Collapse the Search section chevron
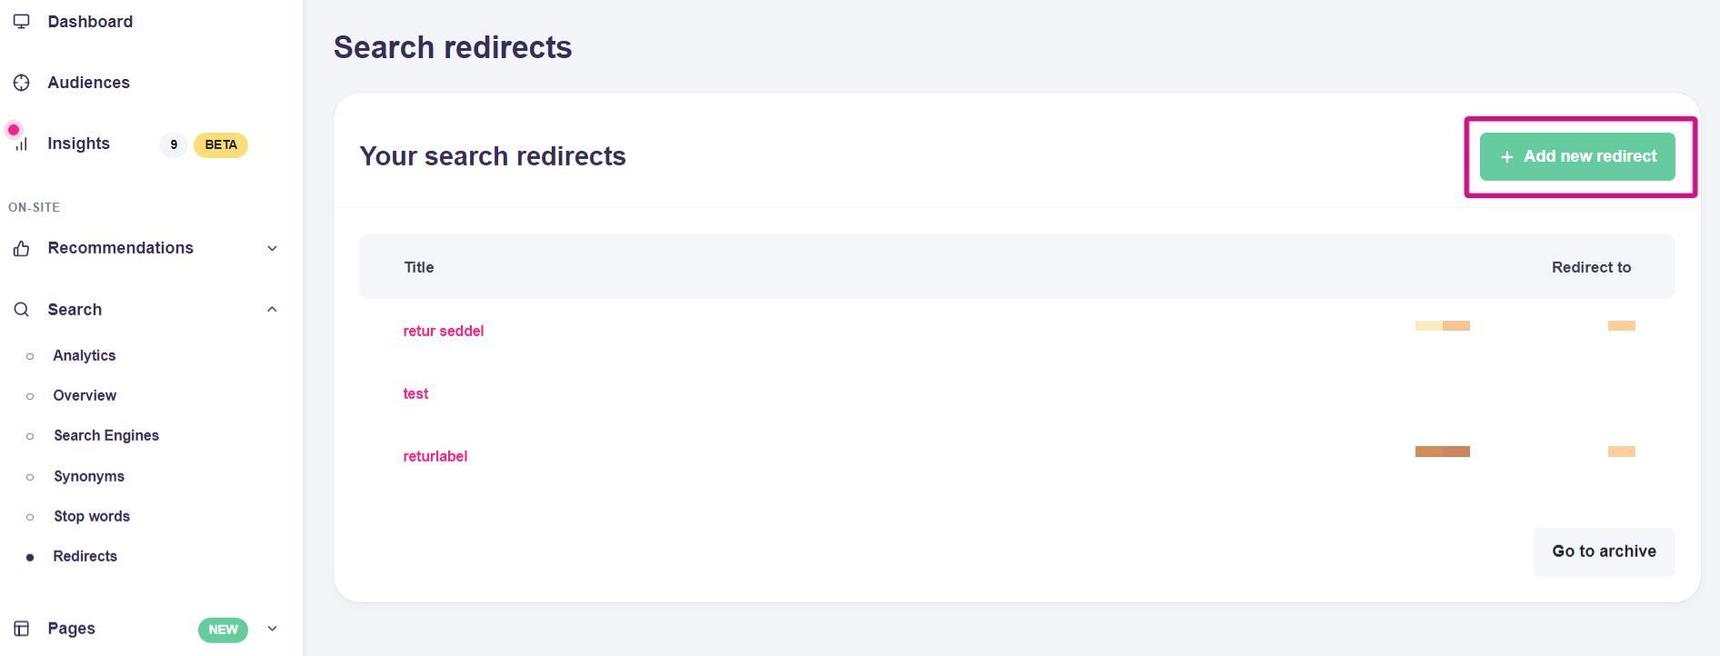 click(272, 310)
